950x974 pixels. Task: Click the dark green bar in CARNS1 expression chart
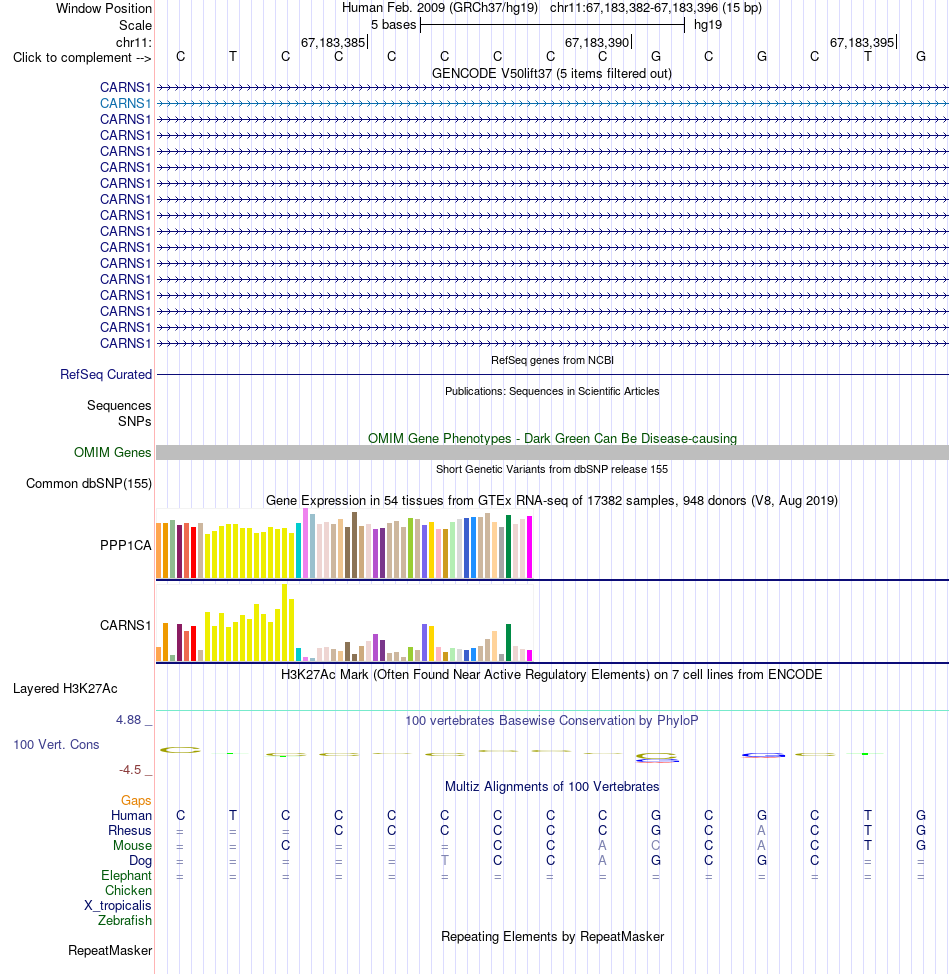coord(508,642)
